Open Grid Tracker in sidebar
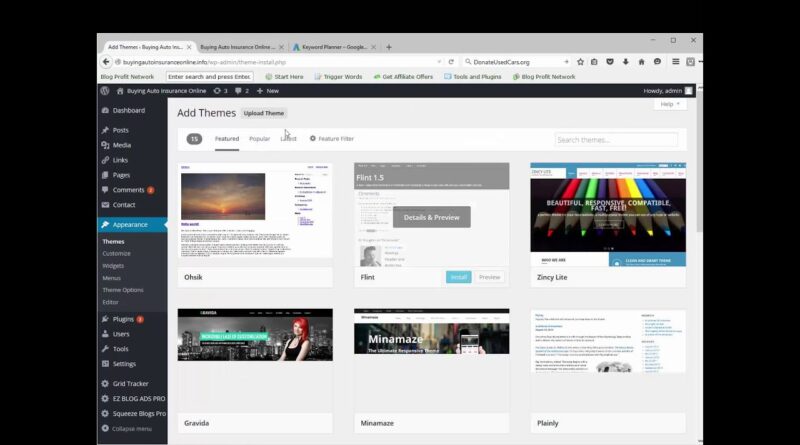 130,383
